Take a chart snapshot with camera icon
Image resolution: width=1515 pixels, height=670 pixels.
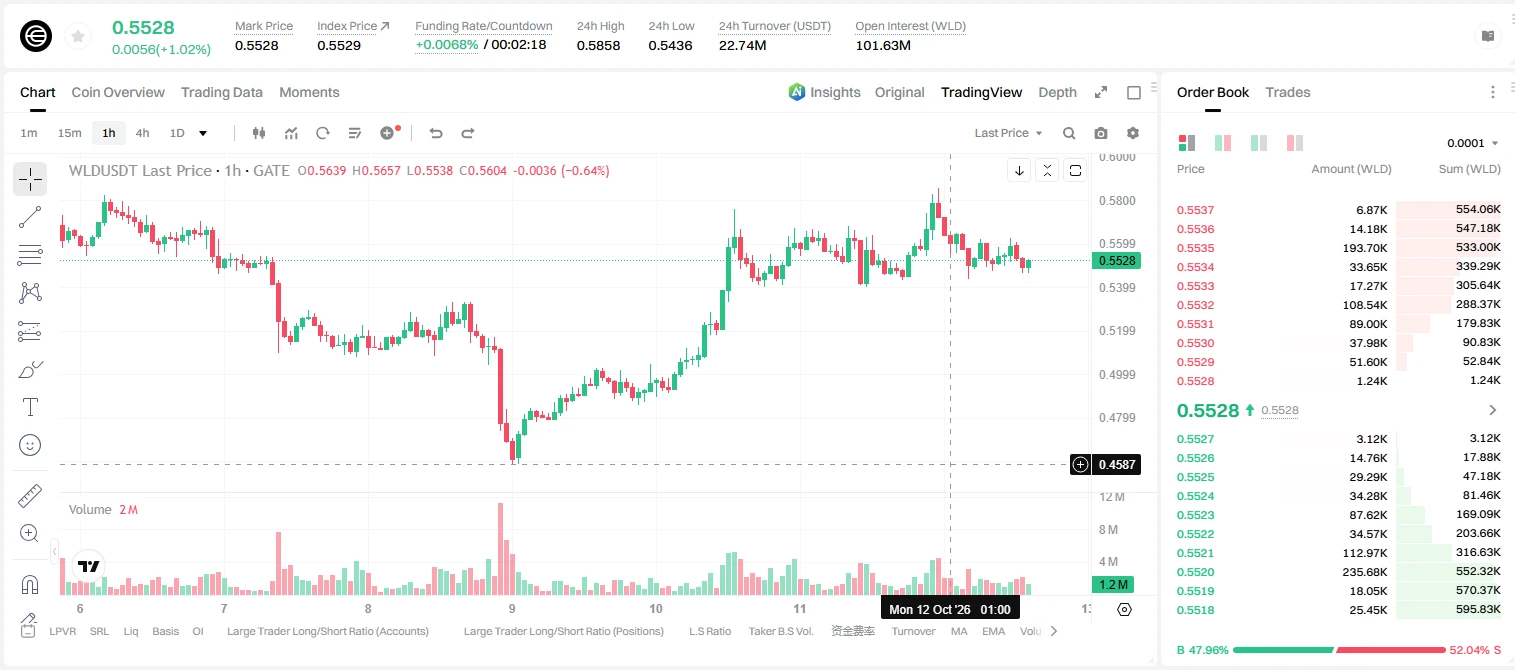pos(1101,133)
